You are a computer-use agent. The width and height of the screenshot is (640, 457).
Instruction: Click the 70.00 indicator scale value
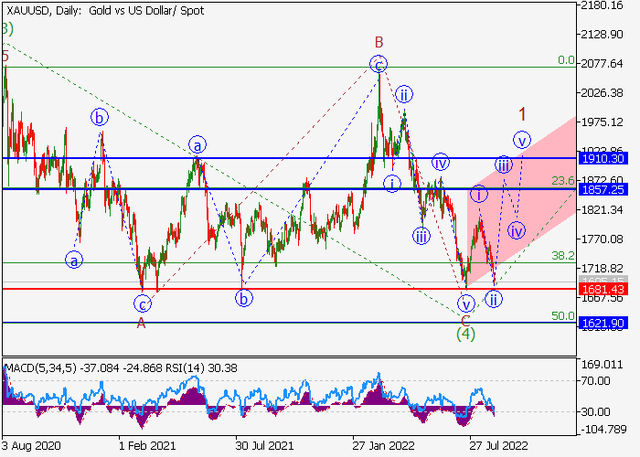596,381
